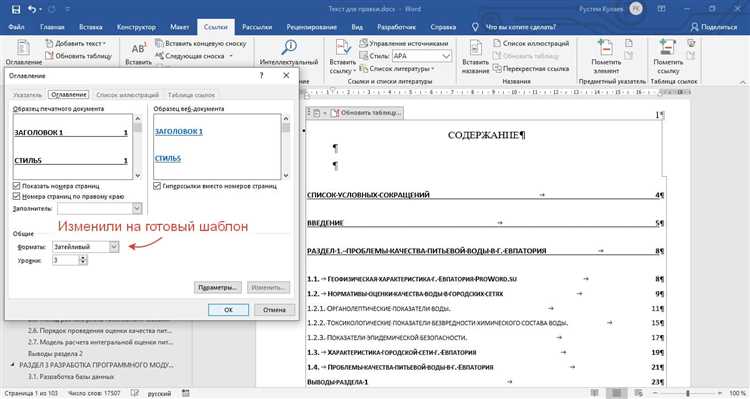
Task: Switch to the Рецензирование ribbon tab
Action: (x=311, y=27)
